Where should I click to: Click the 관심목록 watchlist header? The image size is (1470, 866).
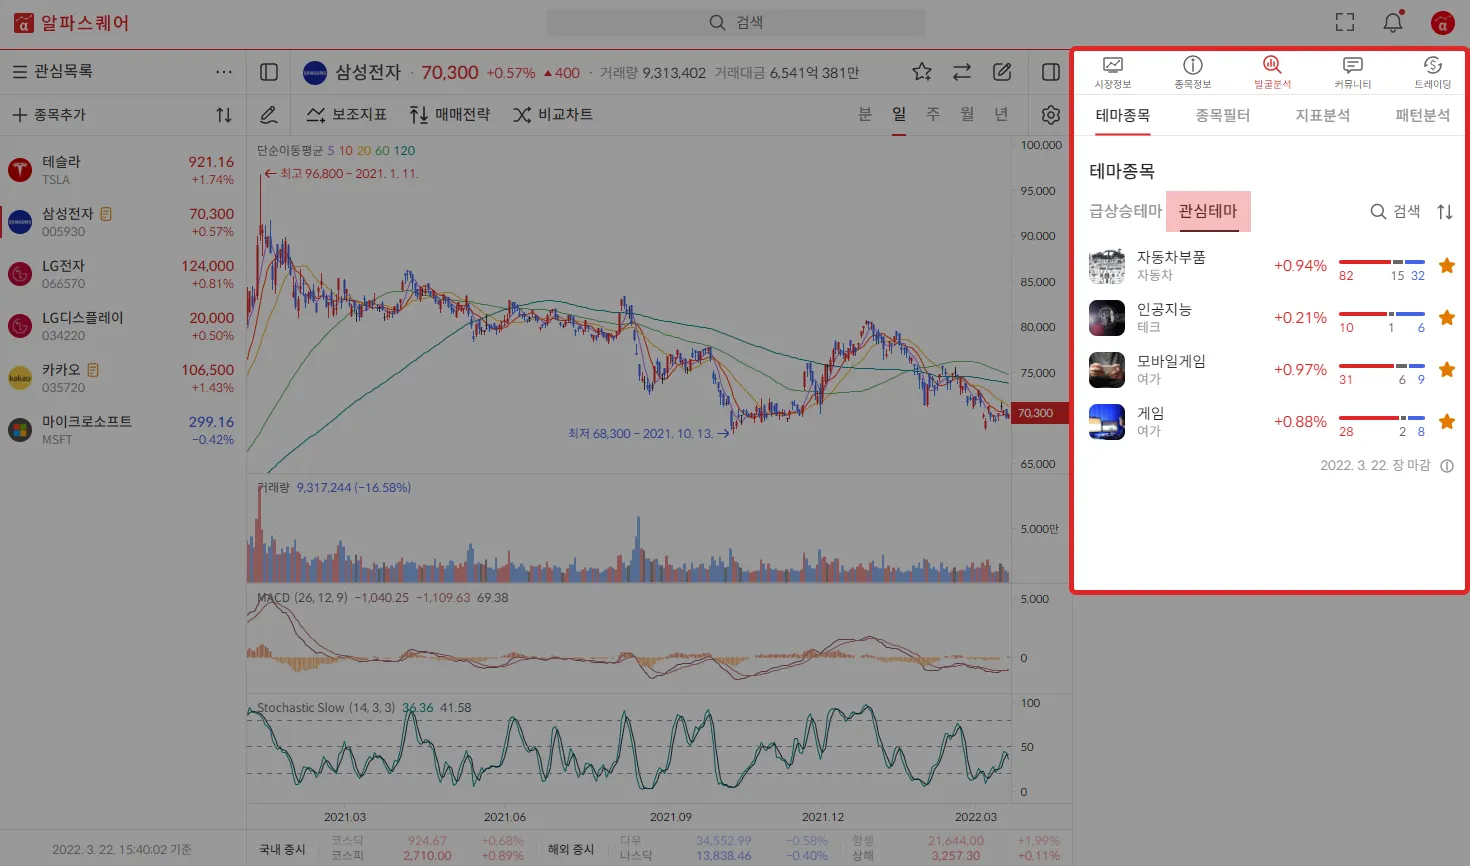pyautogui.click(x=53, y=72)
